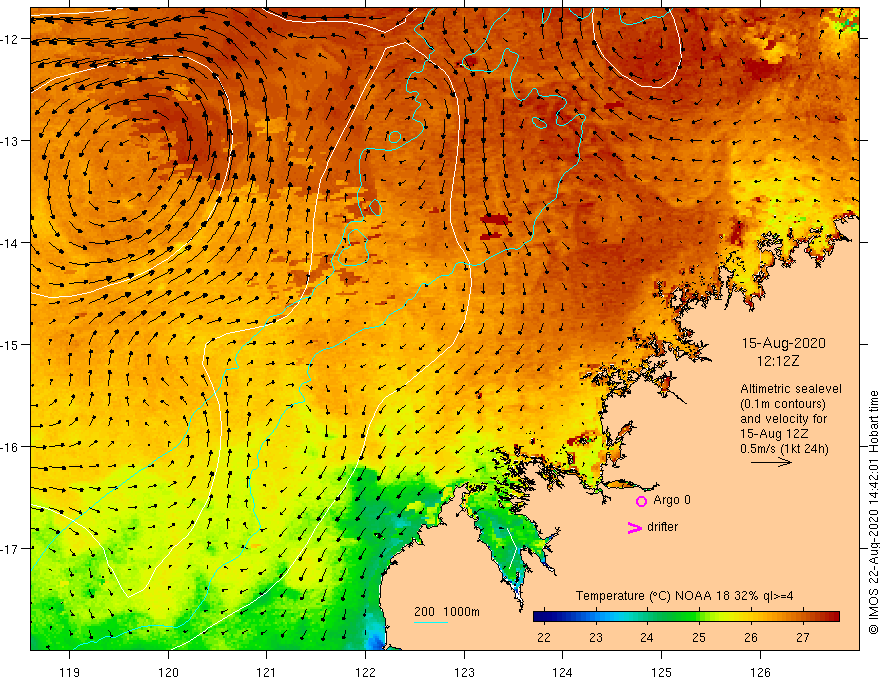
Task: Click the 125 longitude axis label
Action: 661,672
